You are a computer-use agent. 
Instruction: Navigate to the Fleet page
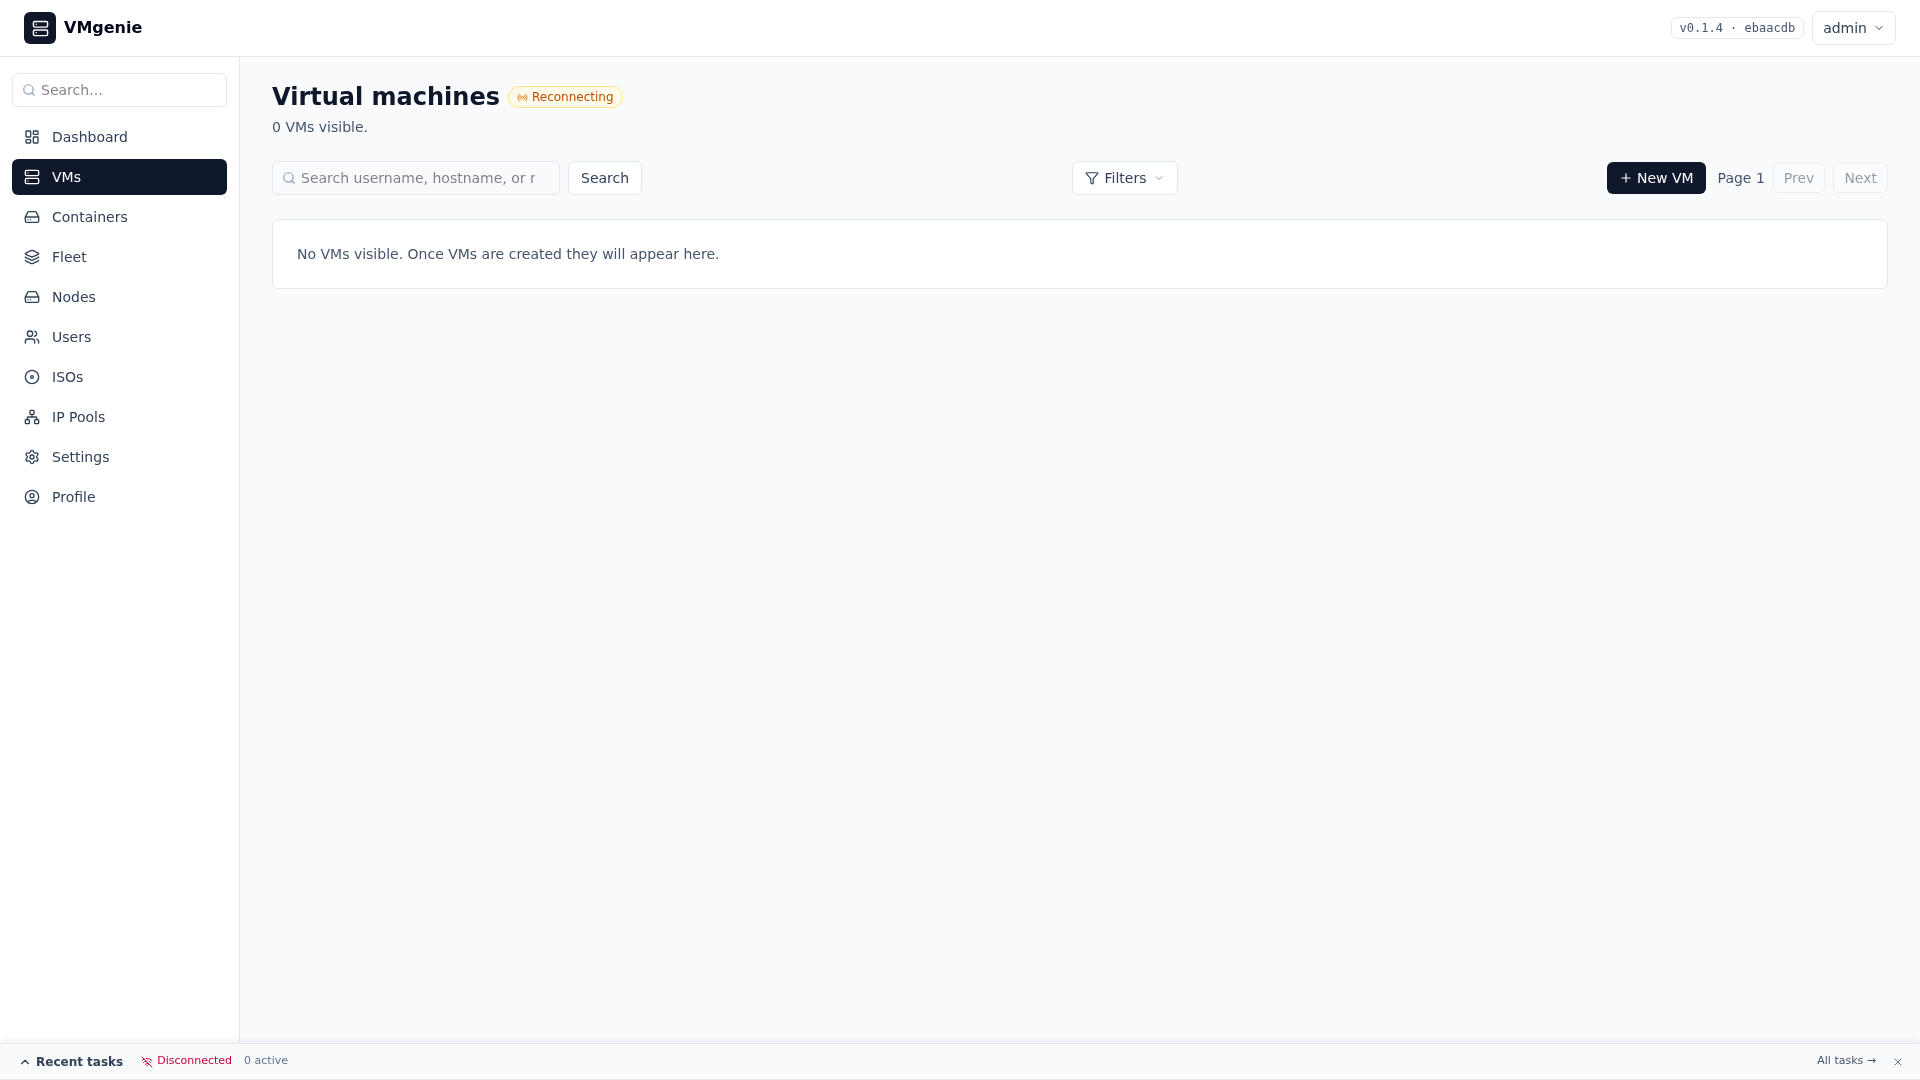[119, 257]
